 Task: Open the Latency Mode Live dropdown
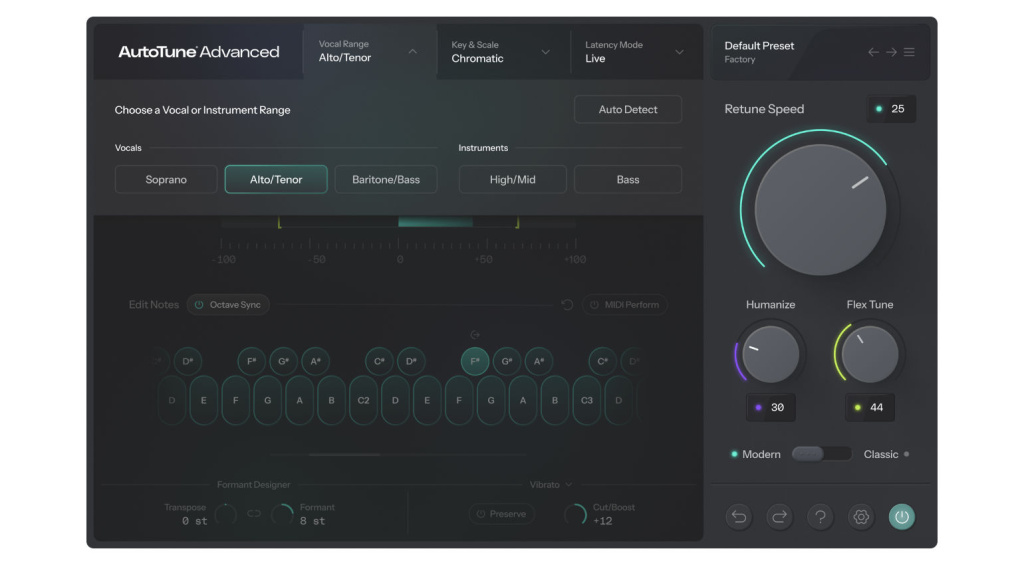point(635,52)
